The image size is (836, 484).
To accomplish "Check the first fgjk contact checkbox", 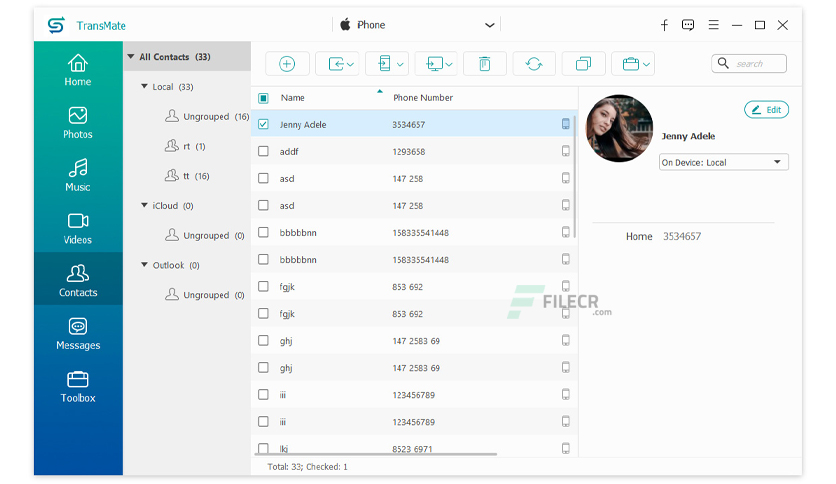I will coord(263,286).
